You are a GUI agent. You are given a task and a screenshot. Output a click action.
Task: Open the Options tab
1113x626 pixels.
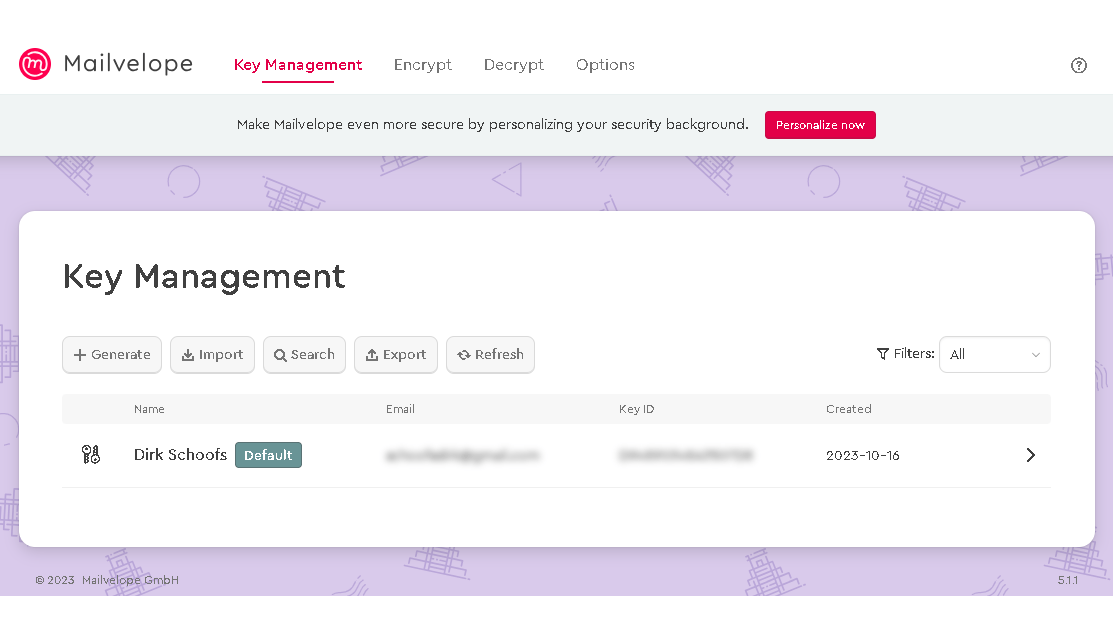[605, 65]
